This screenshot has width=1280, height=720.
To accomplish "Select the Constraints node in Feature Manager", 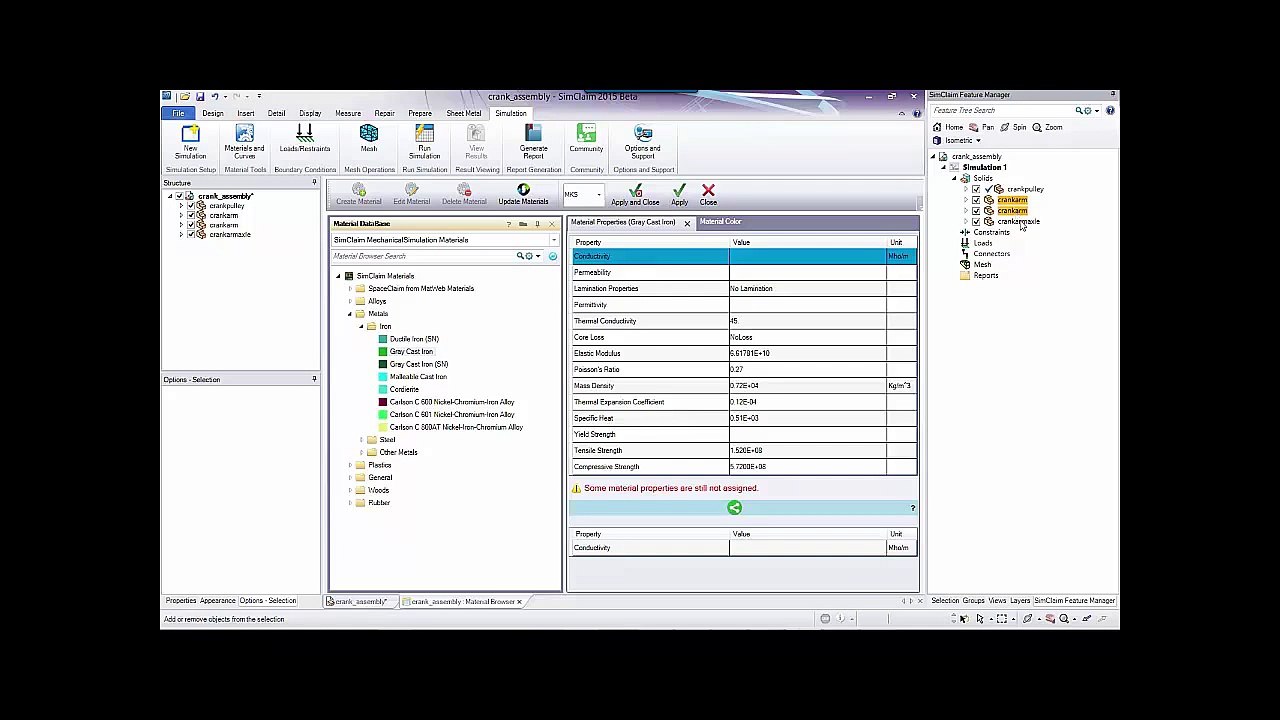I will pos(991,232).
